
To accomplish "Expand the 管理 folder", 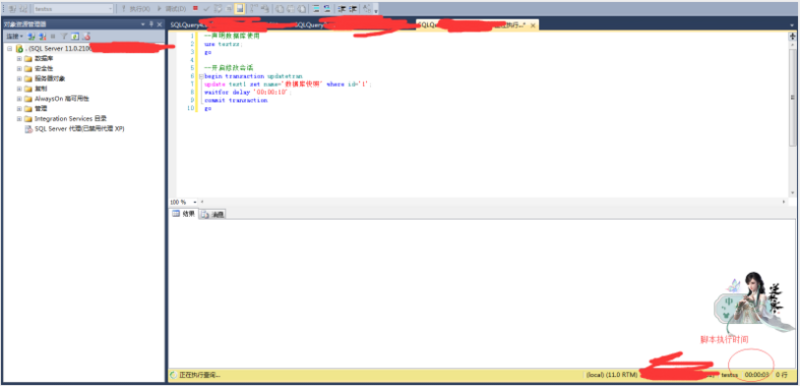I will (x=19, y=108).
